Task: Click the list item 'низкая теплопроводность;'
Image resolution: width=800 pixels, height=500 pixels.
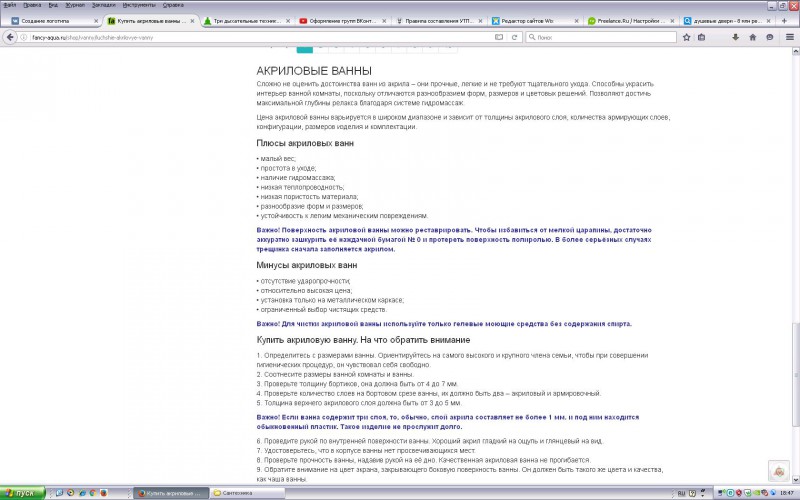Action: (x=301, y=187)
